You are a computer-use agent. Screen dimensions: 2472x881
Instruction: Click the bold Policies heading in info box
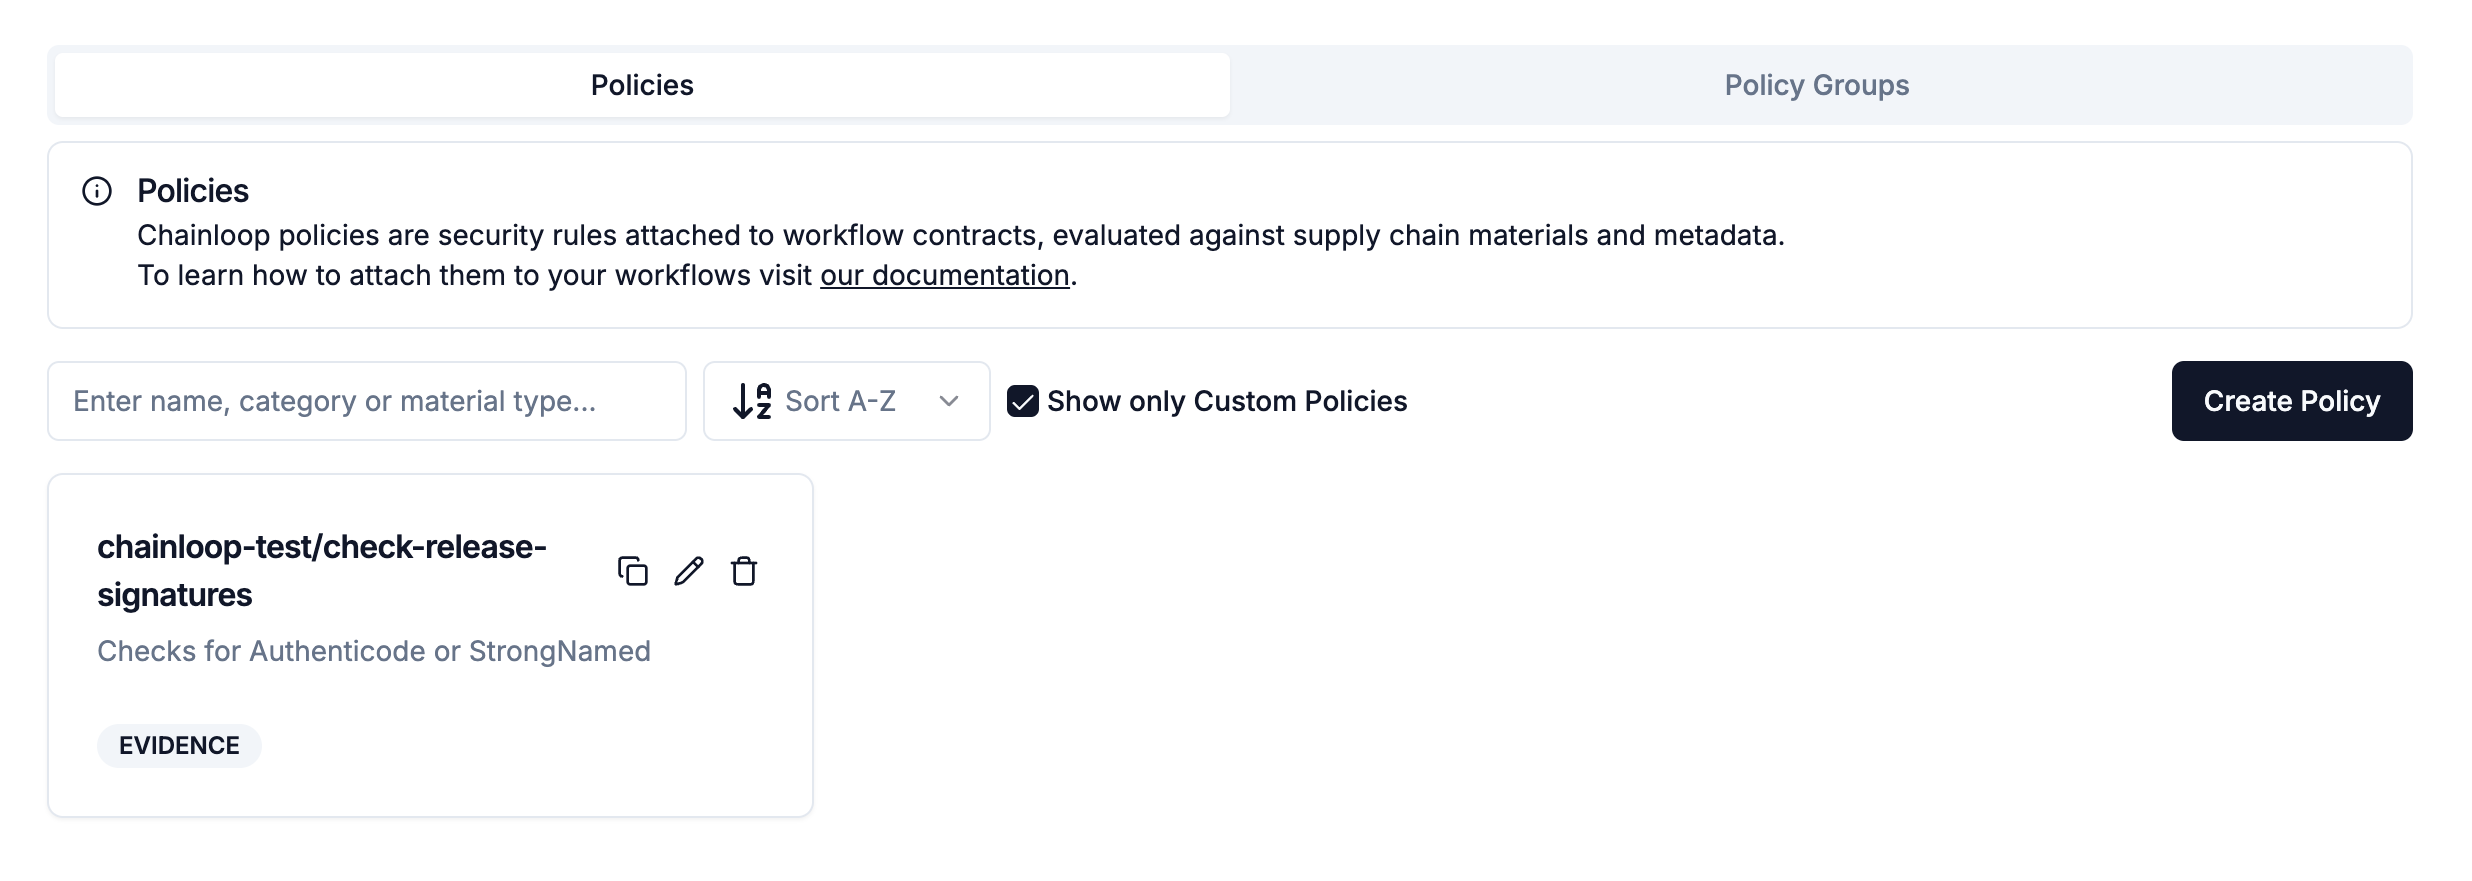[x=193, y=191]
